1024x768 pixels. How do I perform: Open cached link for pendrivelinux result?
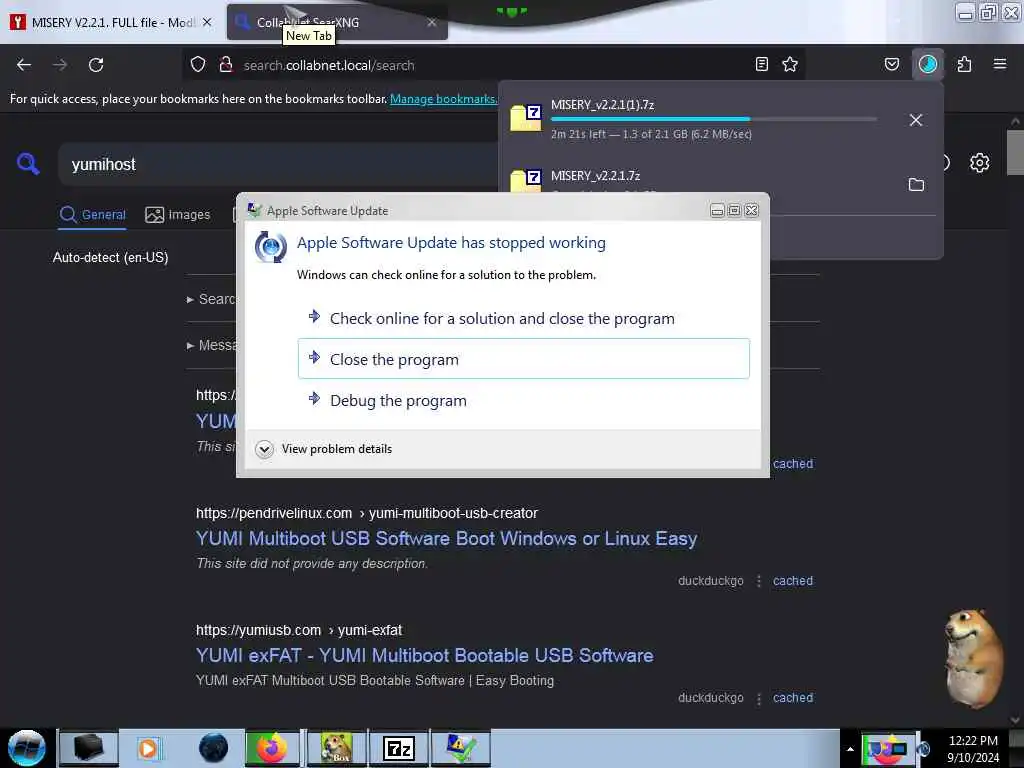tap(793, 581)
